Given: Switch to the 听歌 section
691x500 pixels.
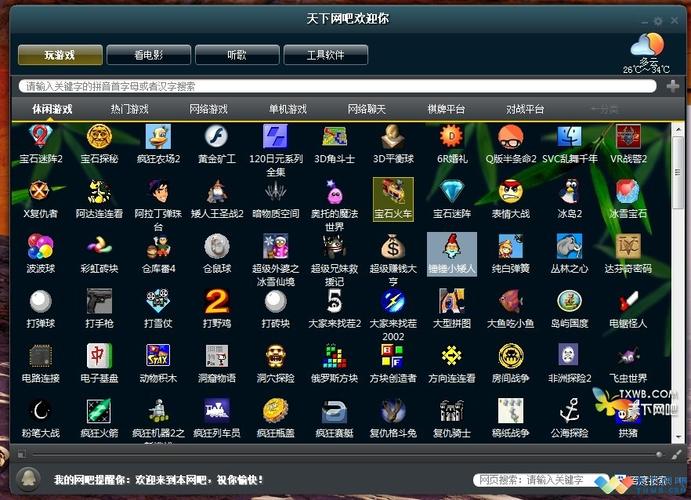Looking at the screenshot, I should [237, 55].
